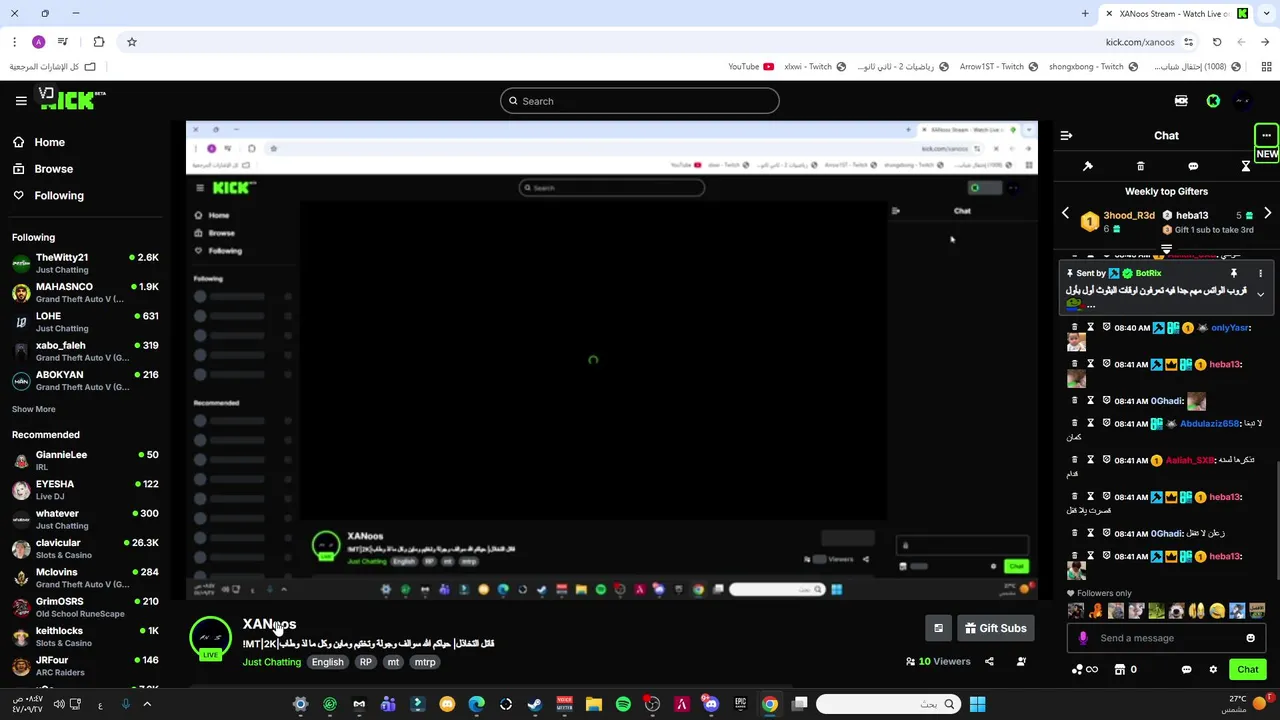1280x720 pixels.
Task: Click Abdulaziz658 username in chat
Action: 1209,424
